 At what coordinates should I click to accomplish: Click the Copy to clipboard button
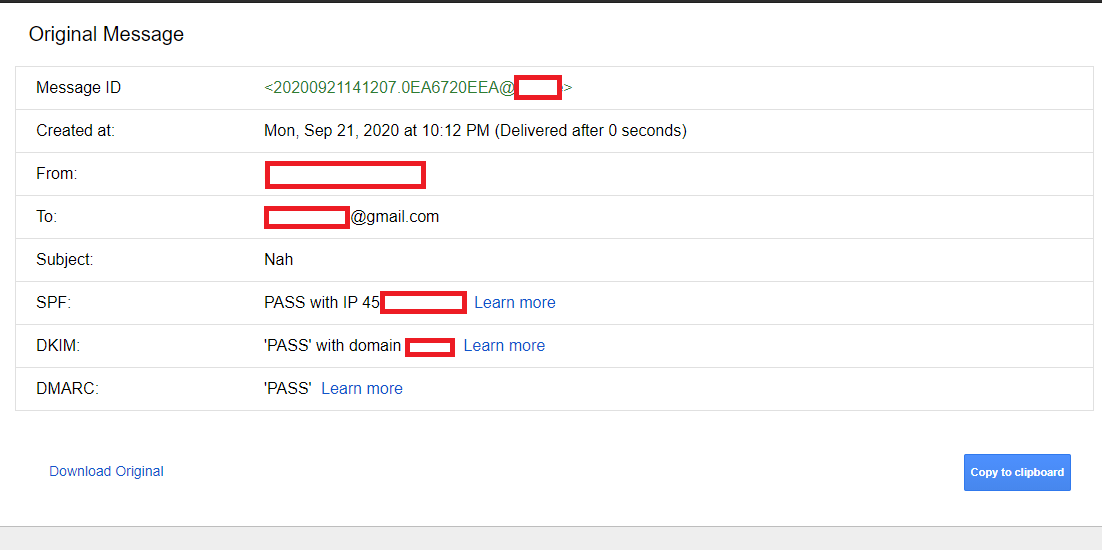(1017, 472)
